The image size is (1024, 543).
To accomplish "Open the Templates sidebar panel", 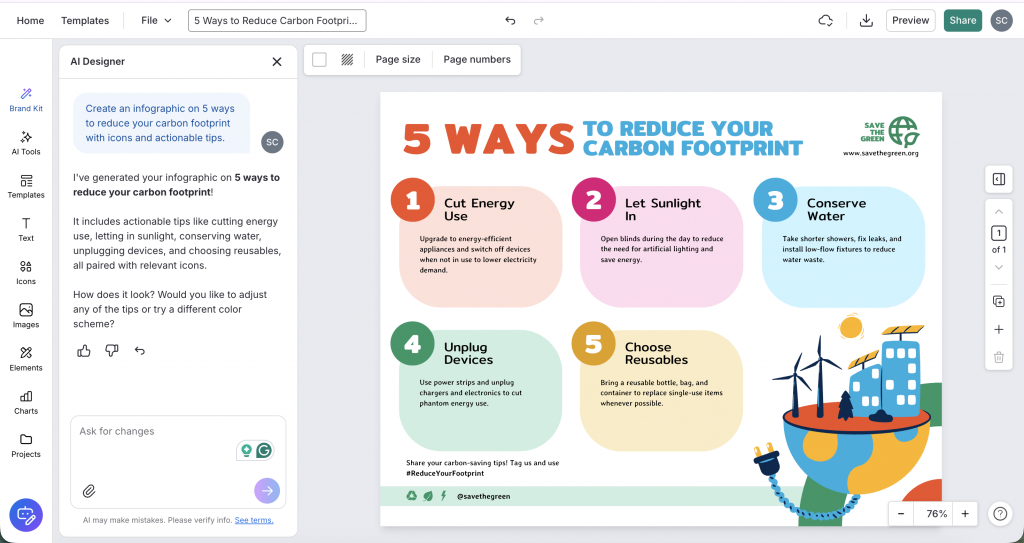I will pos(26,186).
